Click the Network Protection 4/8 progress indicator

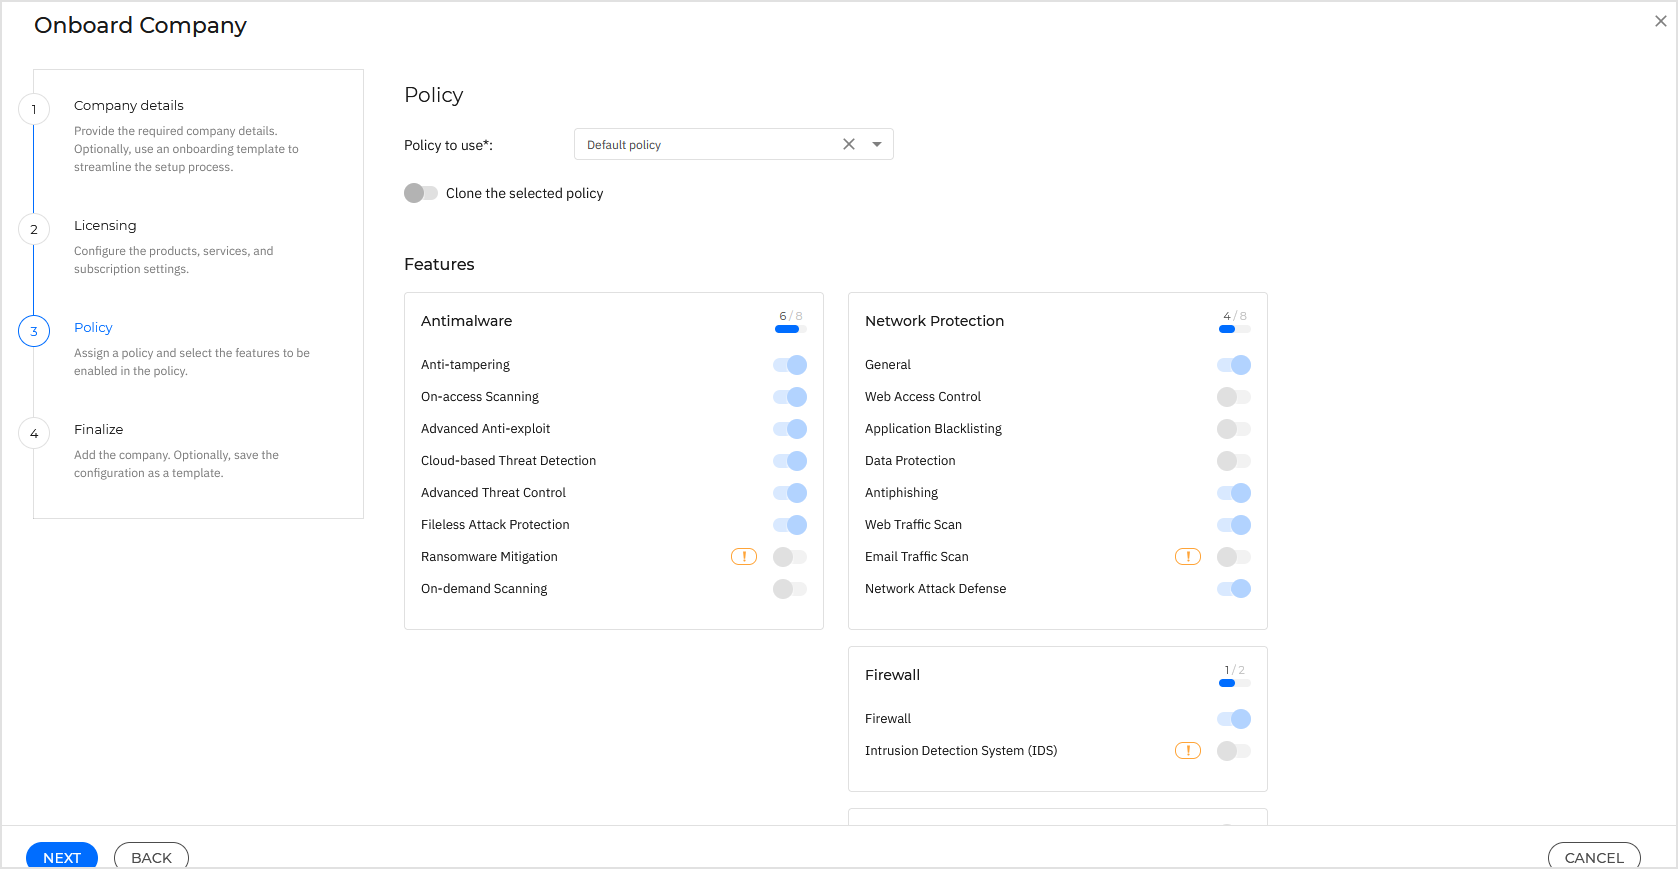tap(1234, 321)
